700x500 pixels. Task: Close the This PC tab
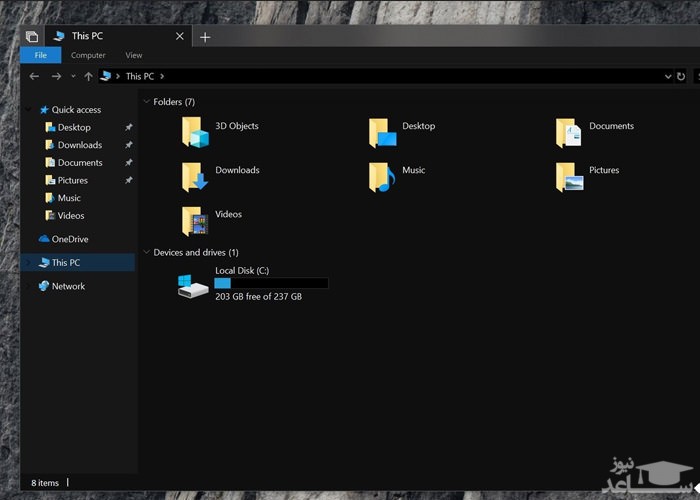pos(180,37)
